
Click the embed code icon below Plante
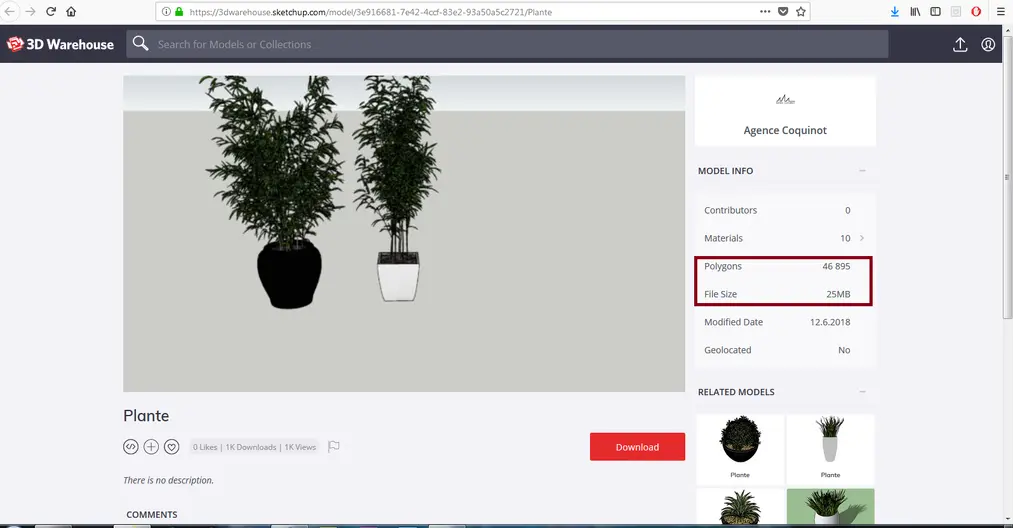tap(131, 447)
